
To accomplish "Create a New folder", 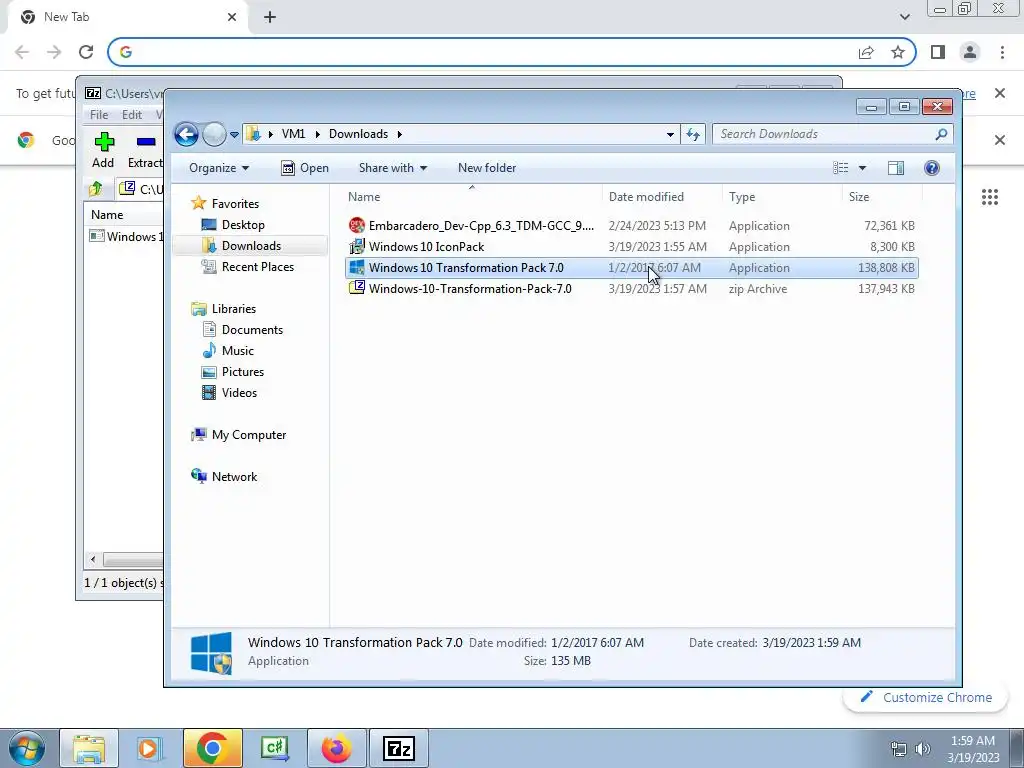I will [x=487, y=168].
